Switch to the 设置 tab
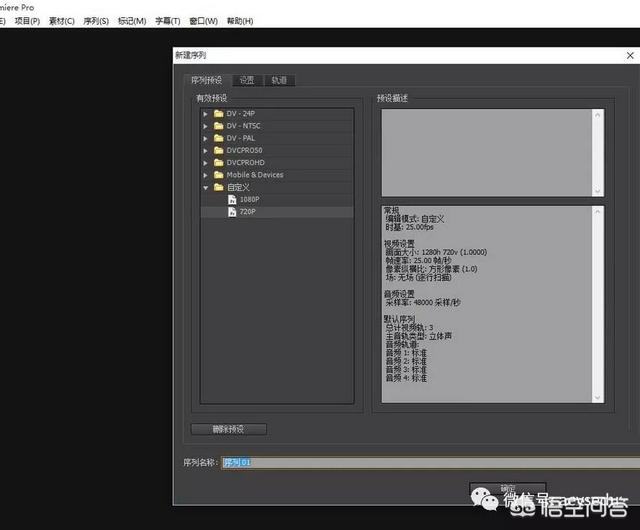640x530 pixels. pos(247,80)
